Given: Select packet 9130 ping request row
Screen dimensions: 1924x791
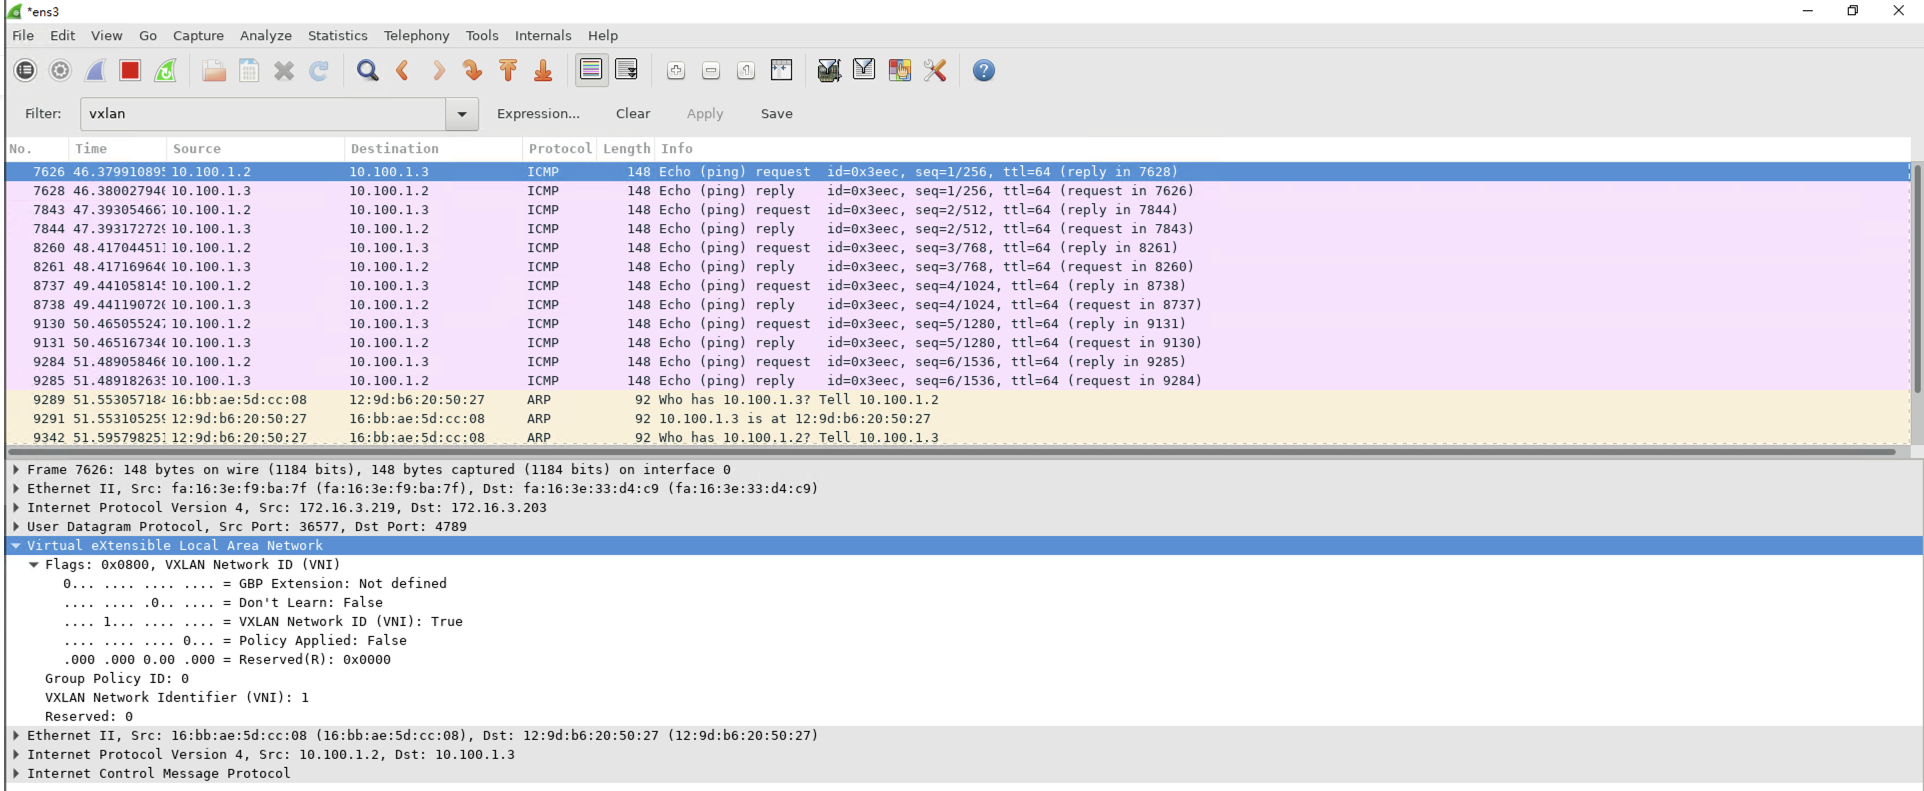Looking at the screenshot, I should pyautogui.click(x=957, y=324).
